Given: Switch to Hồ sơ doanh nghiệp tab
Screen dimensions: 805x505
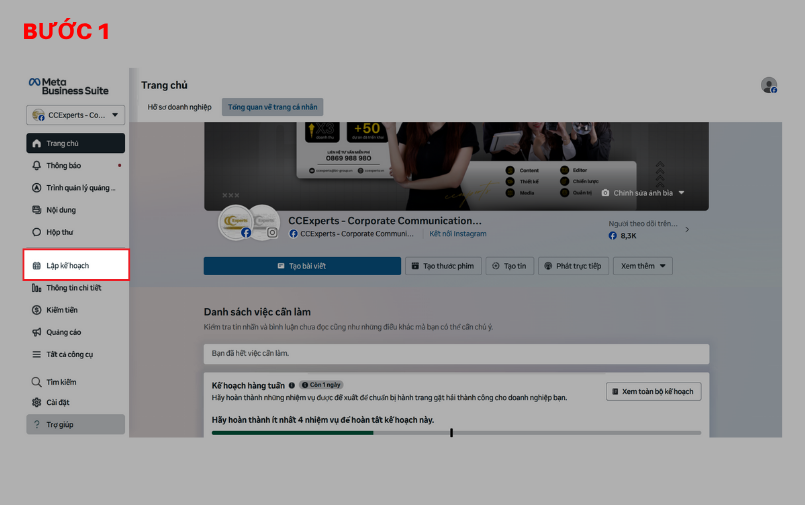Looking at the screenshot, I should 179,106.
